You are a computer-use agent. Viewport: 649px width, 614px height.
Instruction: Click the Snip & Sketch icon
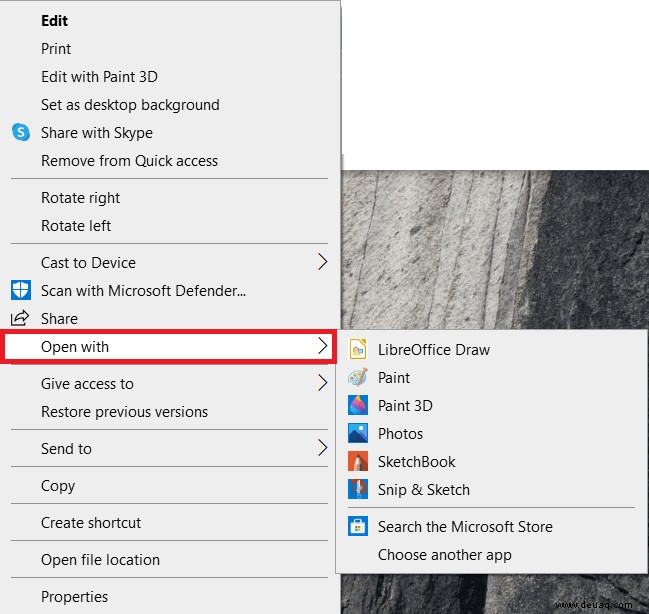point(358,489)
